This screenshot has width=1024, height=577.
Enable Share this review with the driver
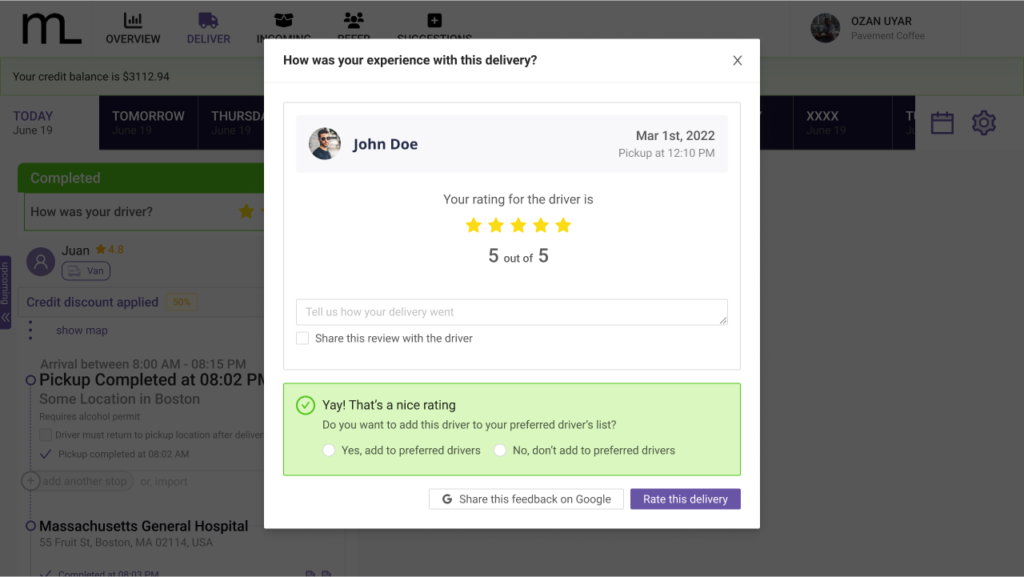click(302, 338)
